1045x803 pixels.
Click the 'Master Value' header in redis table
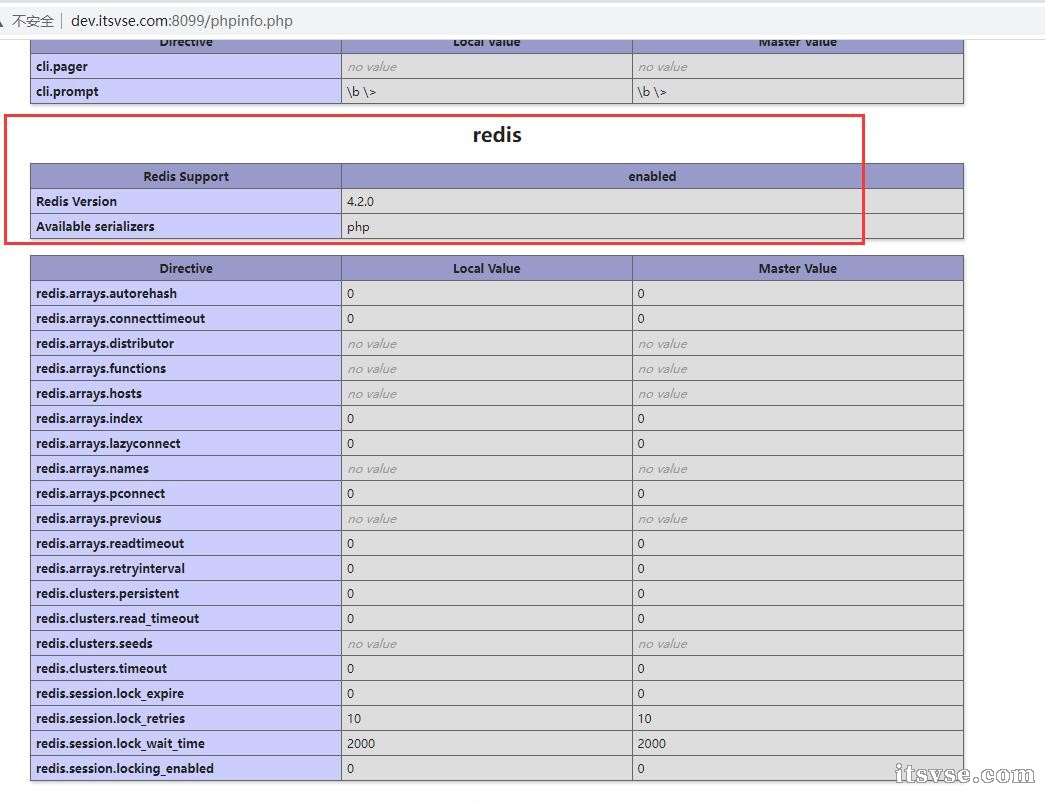tap(798, 269)
